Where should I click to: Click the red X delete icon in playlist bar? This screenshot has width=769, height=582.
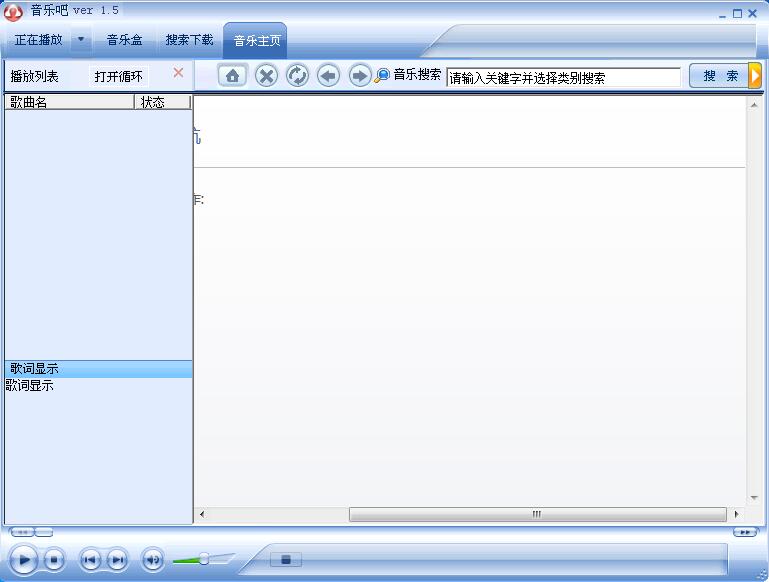pyautogui.click(x=178, y=73)
